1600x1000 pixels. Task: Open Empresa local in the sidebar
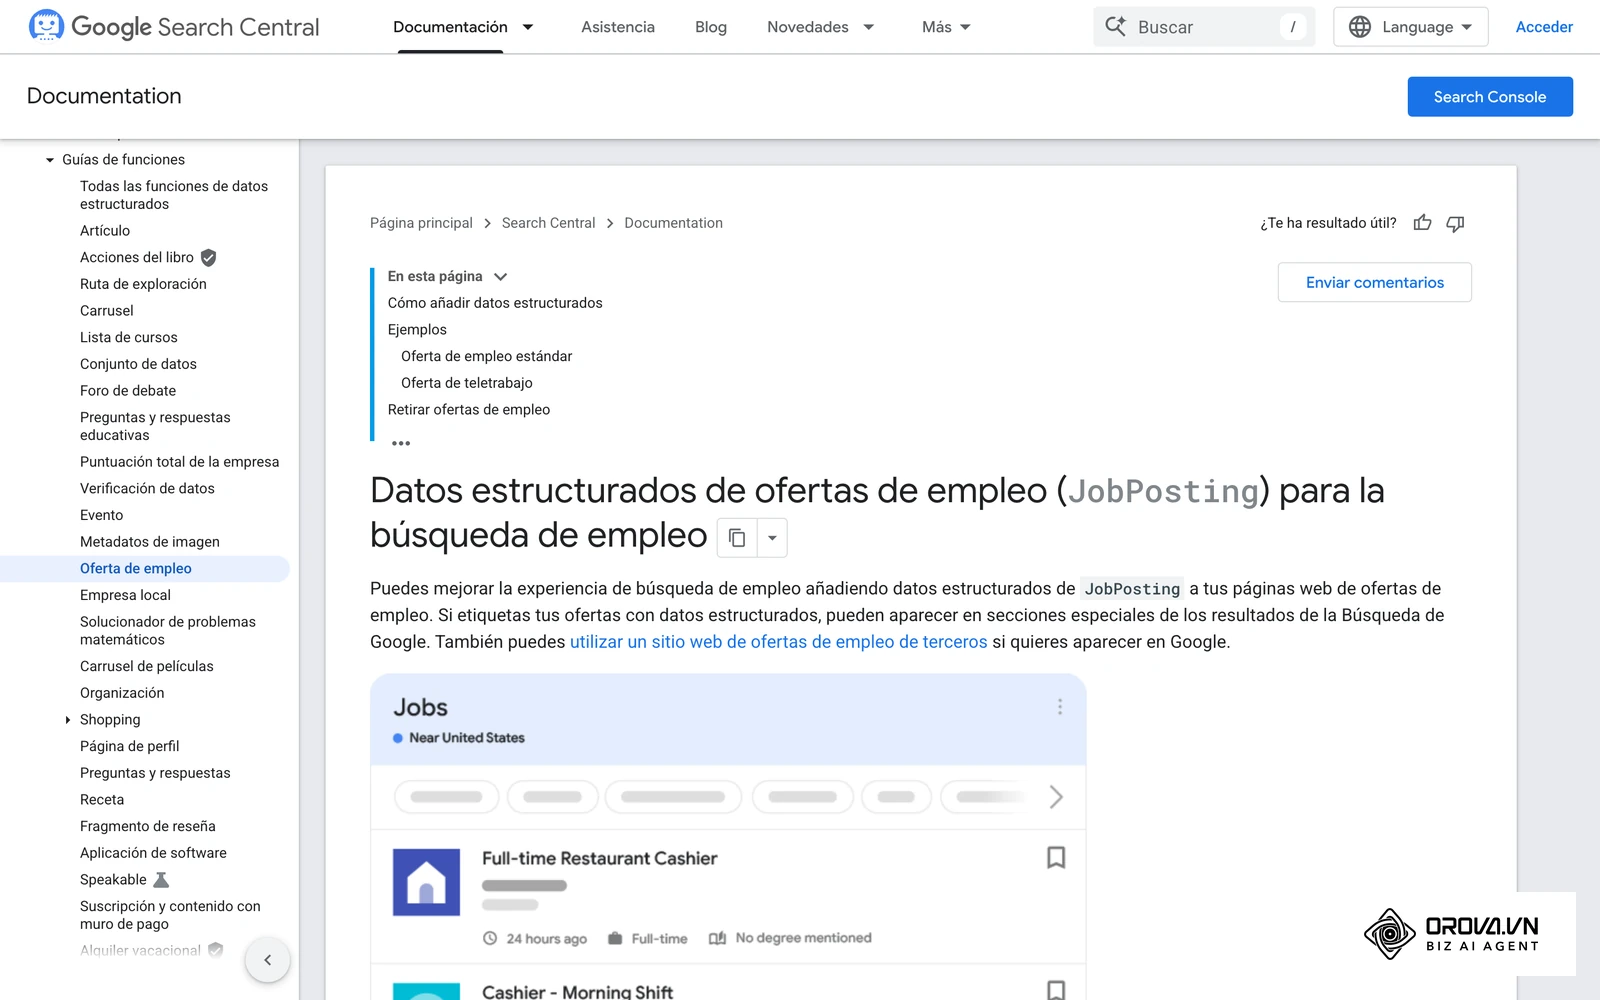click(x=125, y=595)
